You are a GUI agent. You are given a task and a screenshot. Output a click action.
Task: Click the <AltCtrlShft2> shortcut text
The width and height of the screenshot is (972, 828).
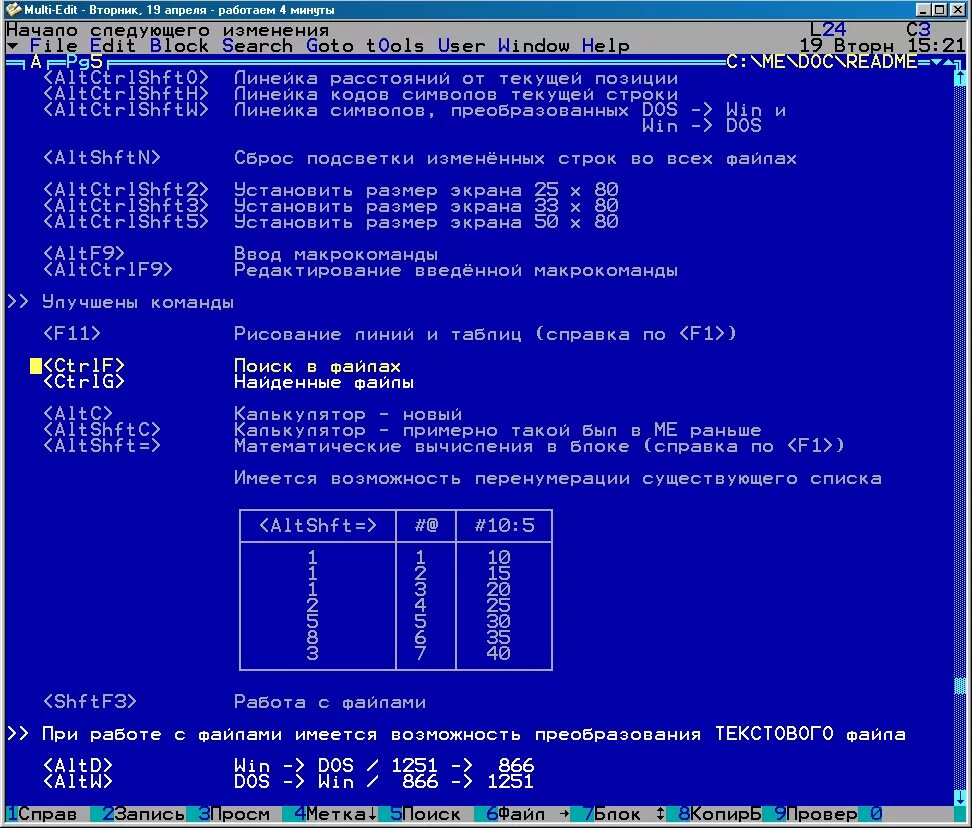point(126,190)
